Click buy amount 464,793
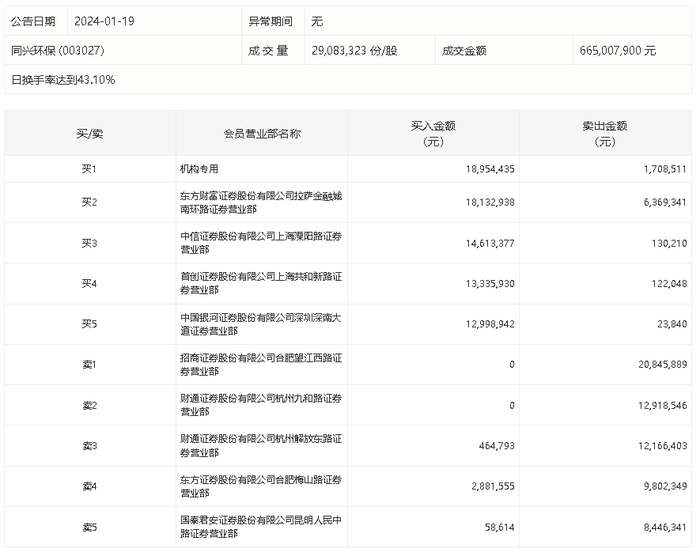Screen dimensions: 700x556 point(496,446)
